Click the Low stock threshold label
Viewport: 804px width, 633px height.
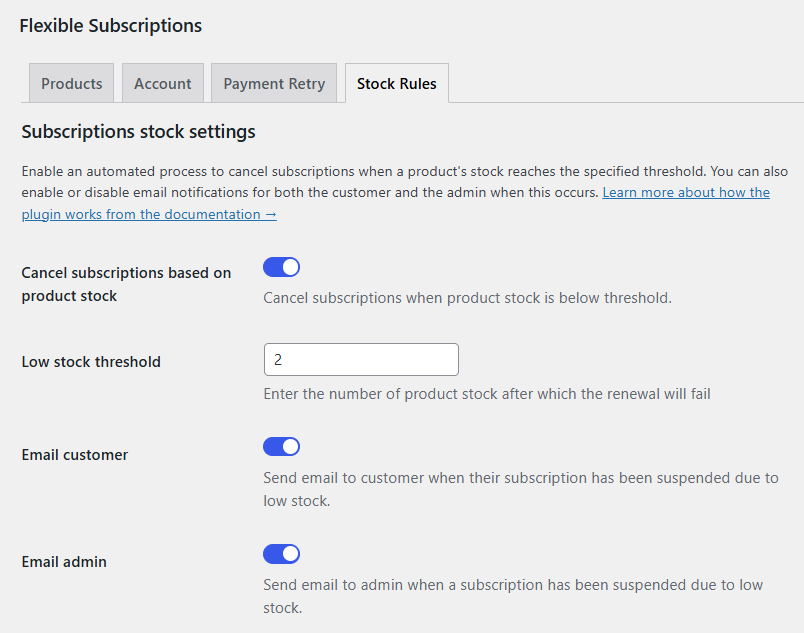pos(91,362)
